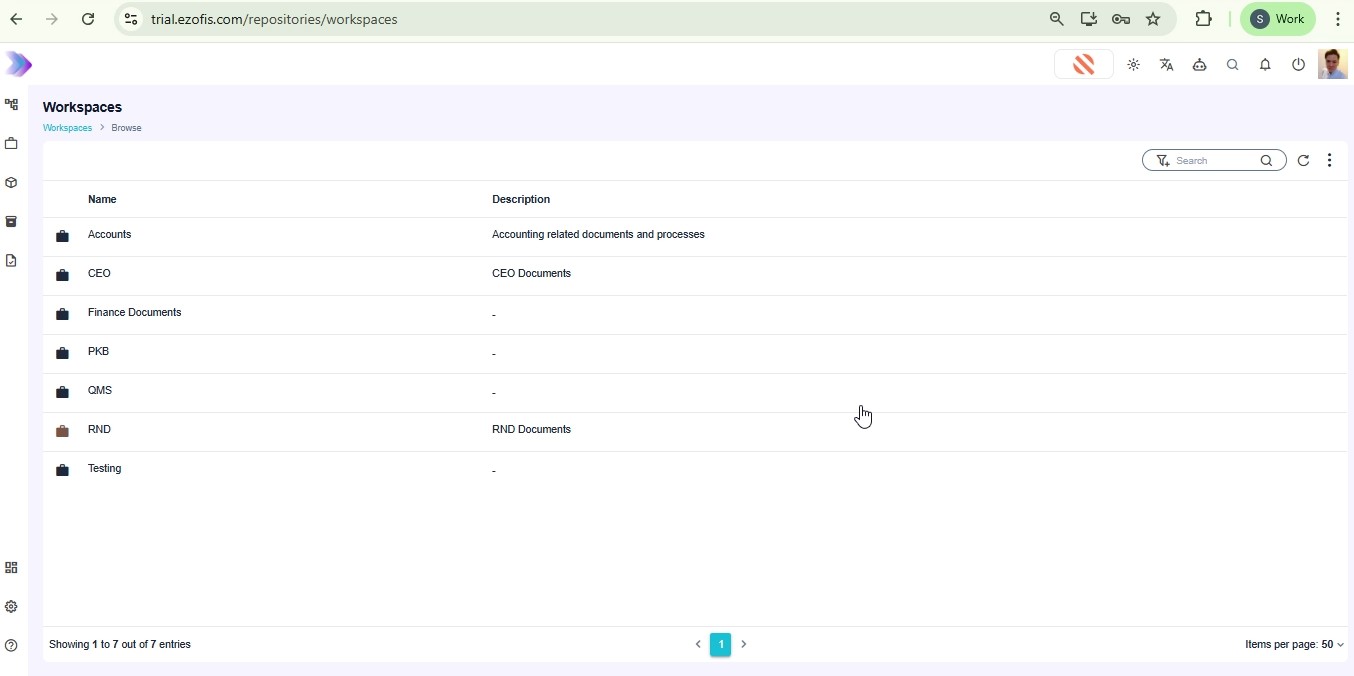1354x676 pixels.
Task: Click the notifications bell icon
Action: pos(1265,65)
